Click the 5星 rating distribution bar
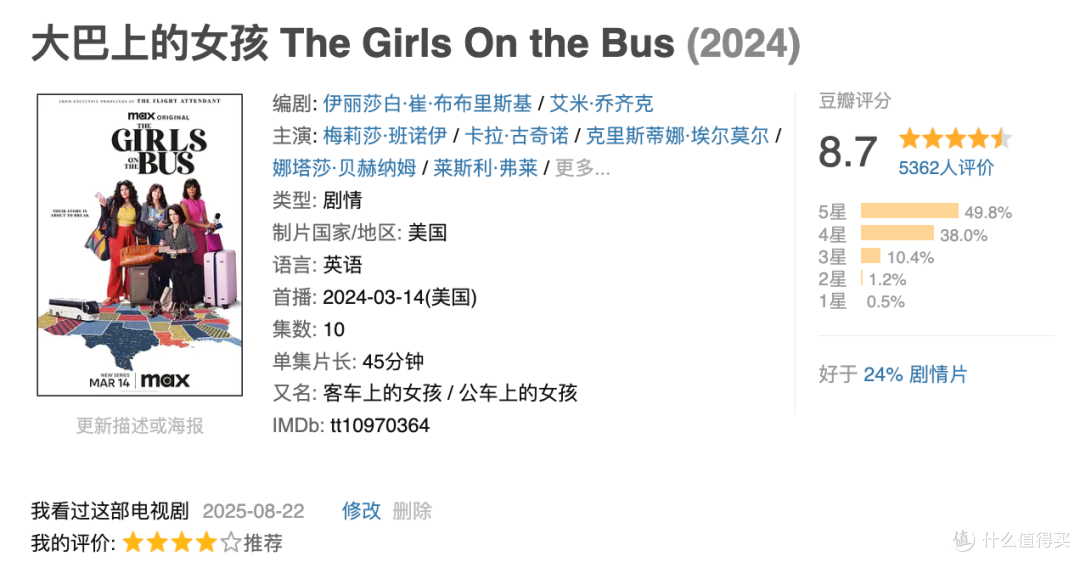This screenshot has width=1080, height=562. click(909, 211)
